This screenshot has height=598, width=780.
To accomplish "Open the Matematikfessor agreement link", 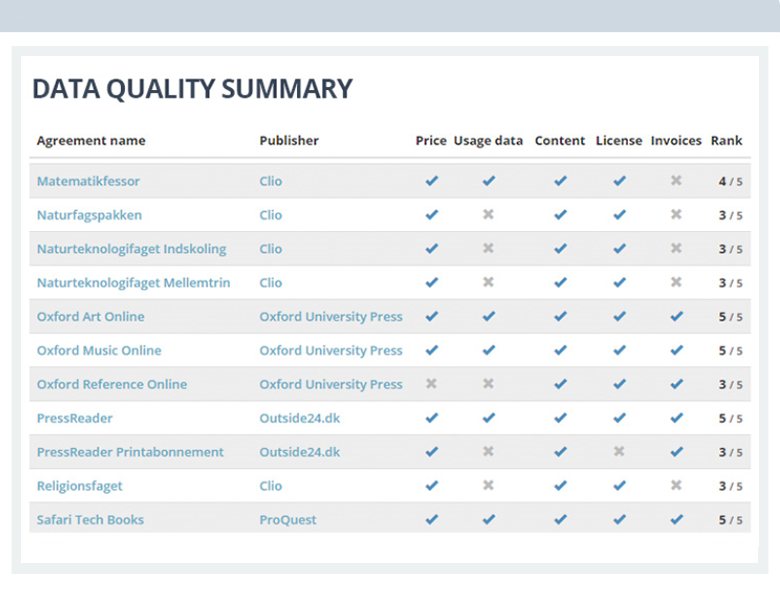I will pyautogui.click(x=88, y=181).
